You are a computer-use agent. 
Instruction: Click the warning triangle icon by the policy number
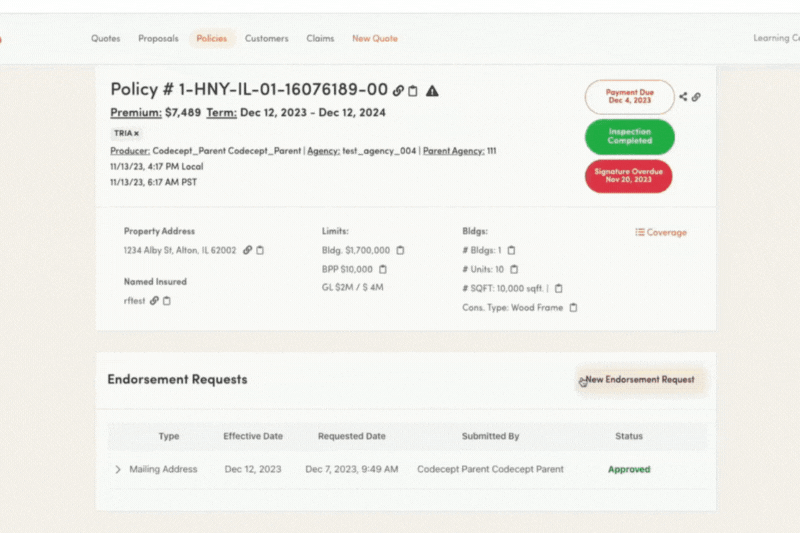pyautogui.click(x=432, y=91)
